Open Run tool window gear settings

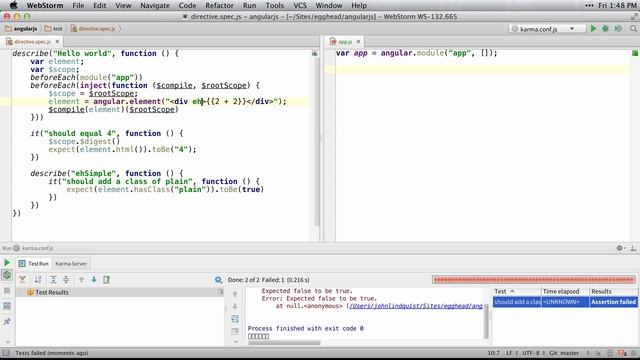pyautogui.click(x=620, y=248)
